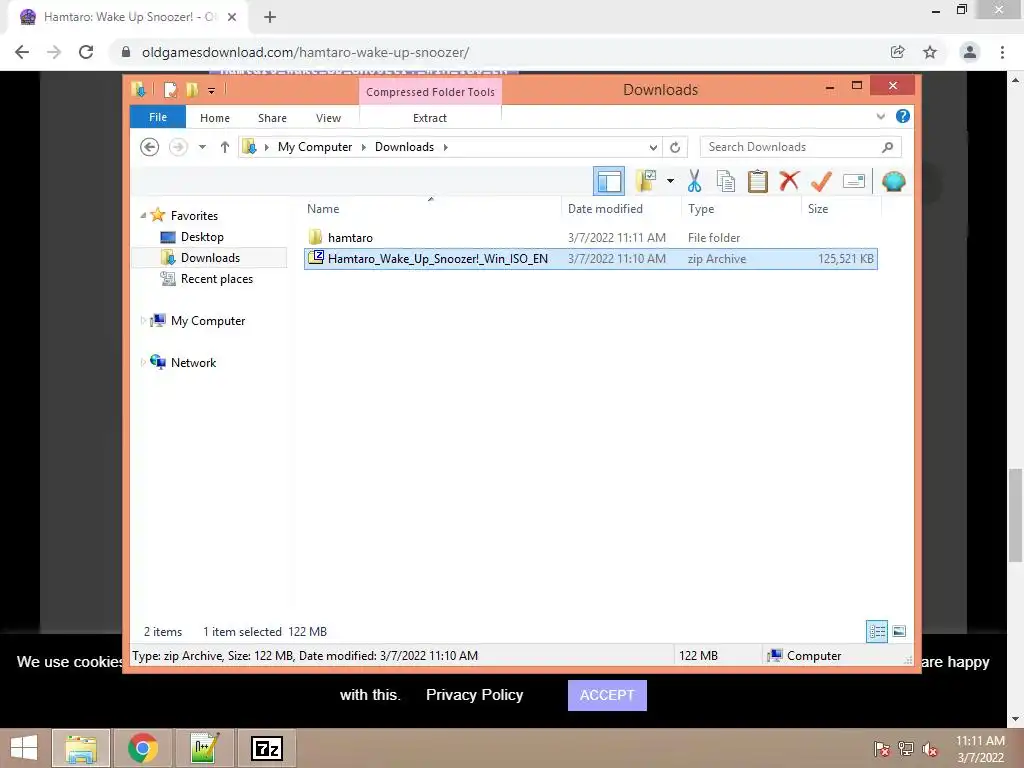Switch to the Home ribbon tab
This screenshot has width=1024, height=768.
(x=215, y=118)
